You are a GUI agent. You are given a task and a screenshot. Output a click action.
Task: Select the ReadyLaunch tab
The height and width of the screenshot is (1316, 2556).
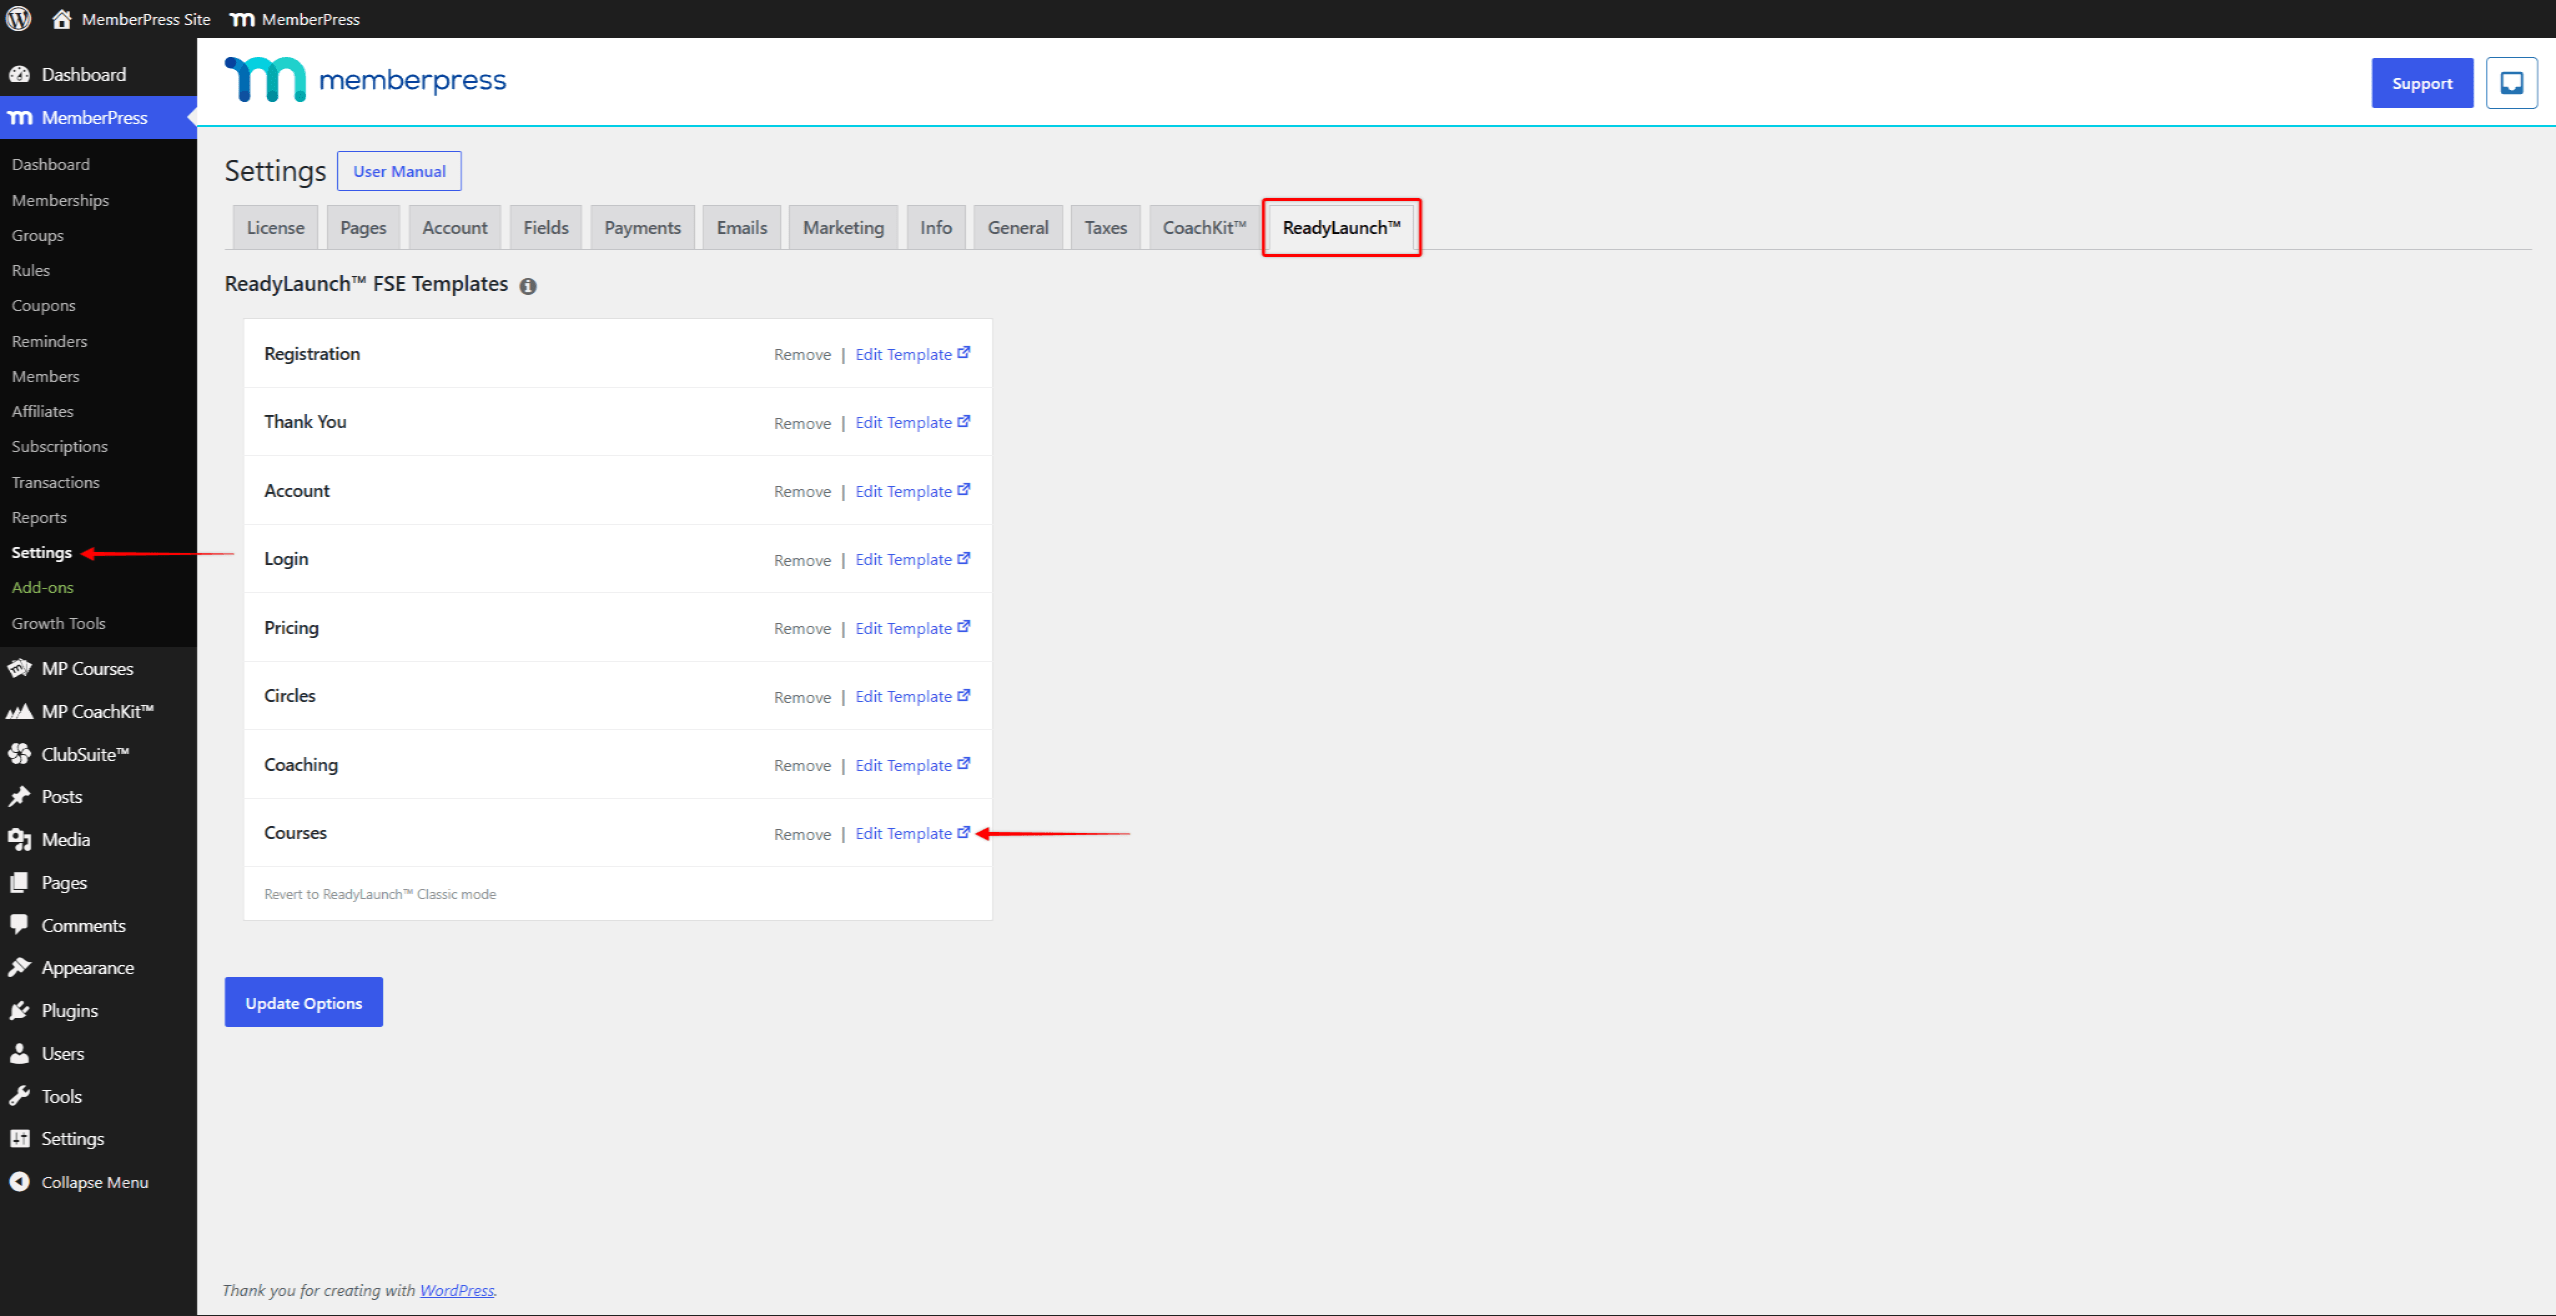click(x=1341, y=228)
